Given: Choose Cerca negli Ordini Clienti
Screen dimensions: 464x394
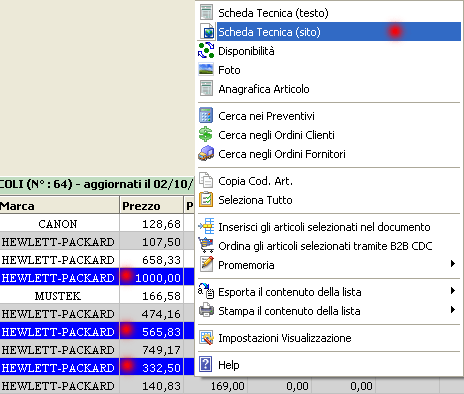Looking at the screenshot, I should coord(329,135).
